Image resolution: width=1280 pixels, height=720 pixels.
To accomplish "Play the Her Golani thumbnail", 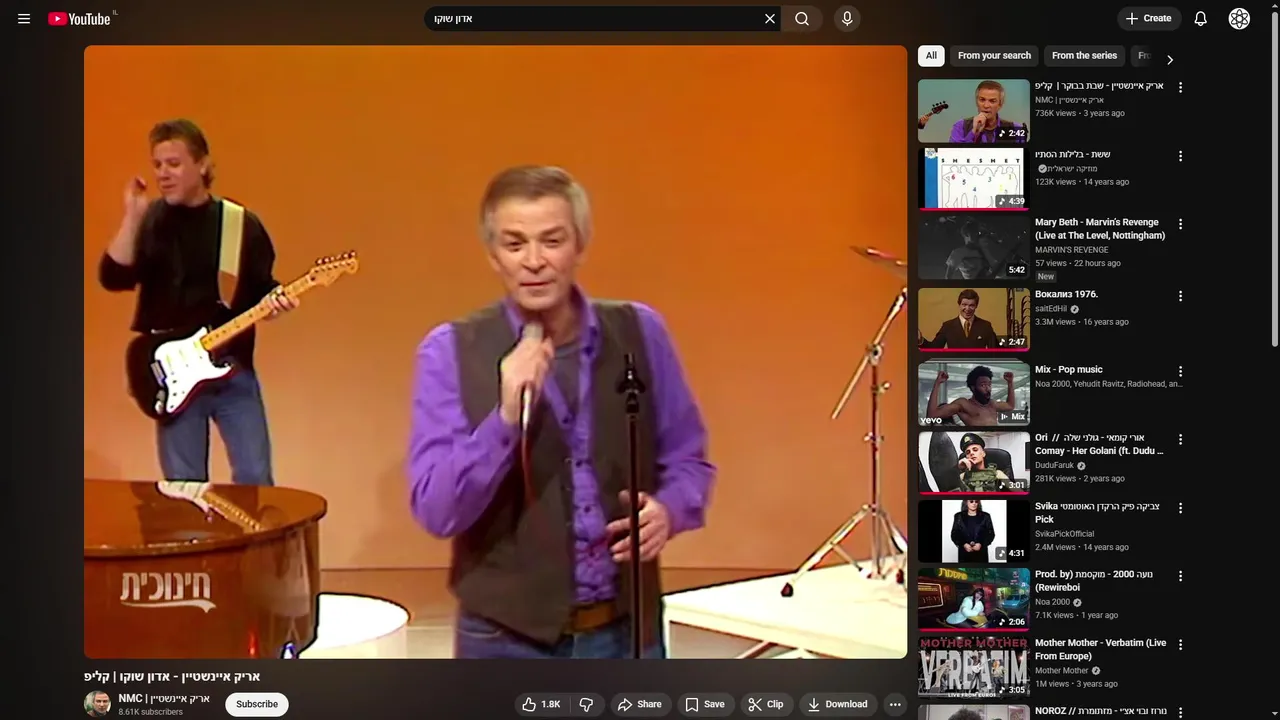I will tap(974, 462).
